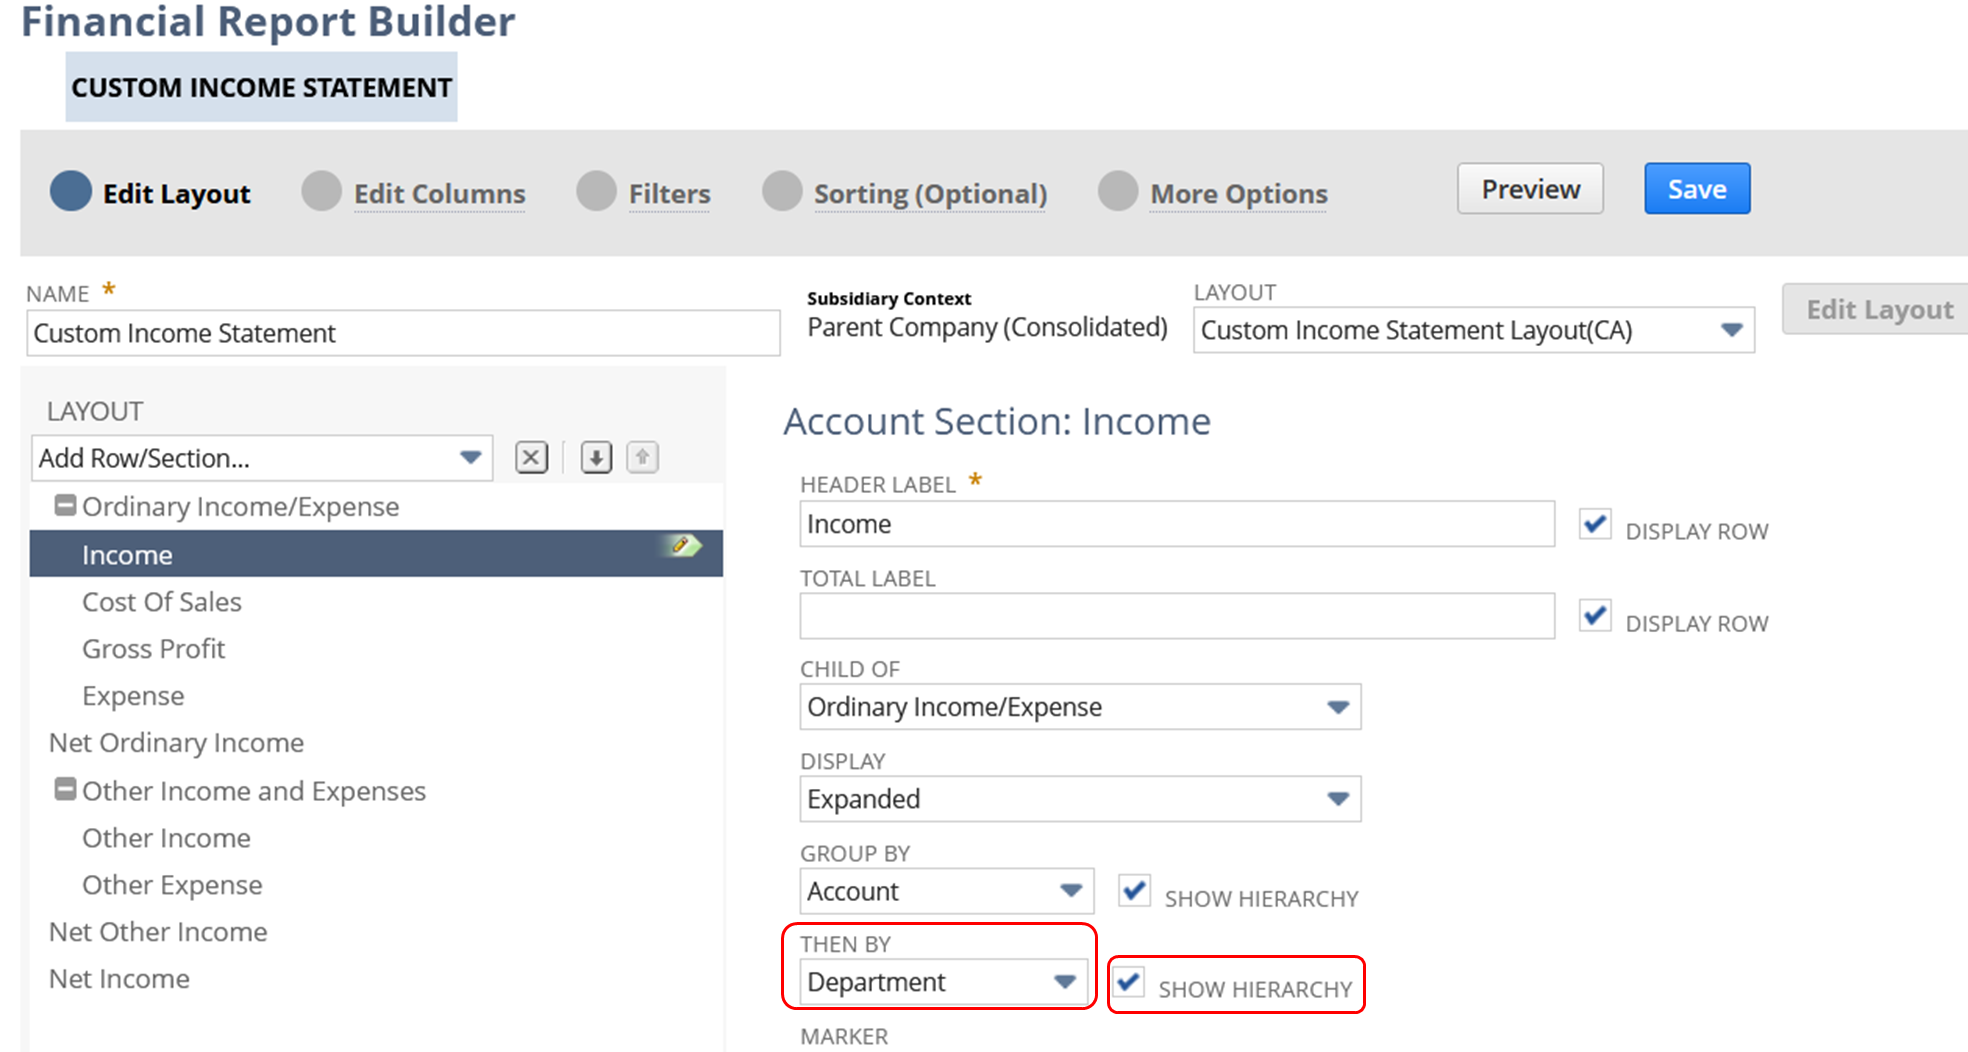
Task: Click the Filters step circle icon
Action: pyautogui.click(x=596, y=191)
